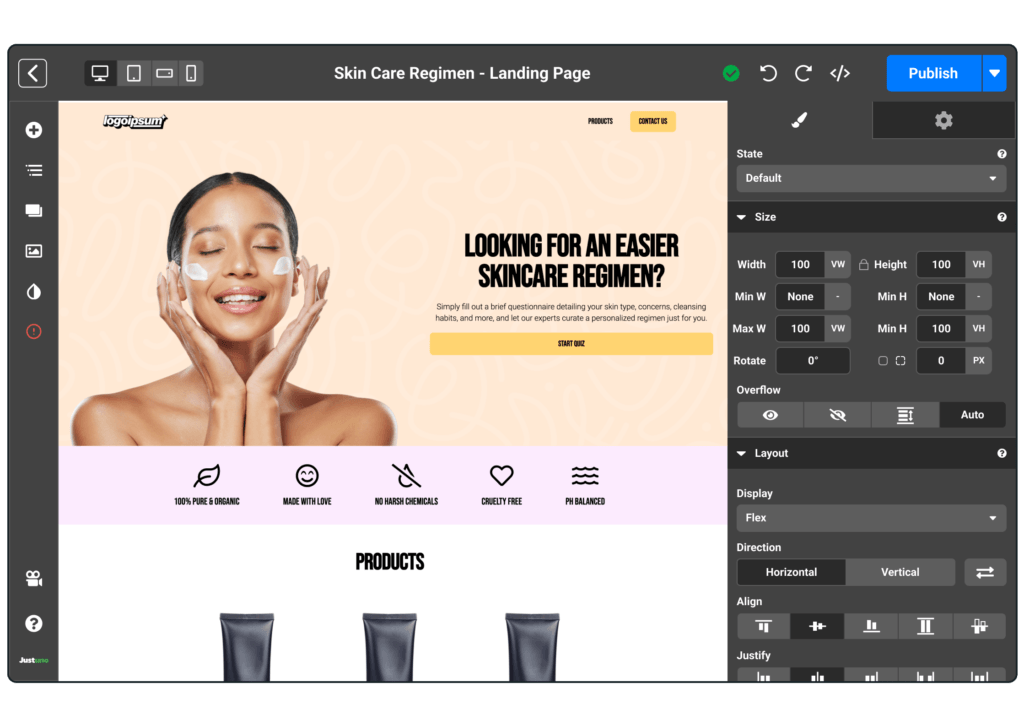Switch to the style brush tab
This screenshot has height=726, width=1024.
click(799, 120)
